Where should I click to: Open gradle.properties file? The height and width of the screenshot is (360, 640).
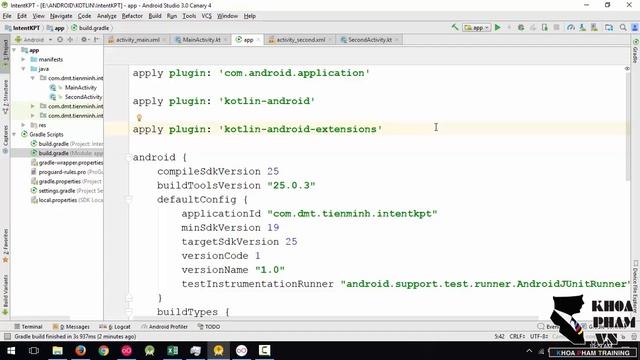[x=67, y=181]
